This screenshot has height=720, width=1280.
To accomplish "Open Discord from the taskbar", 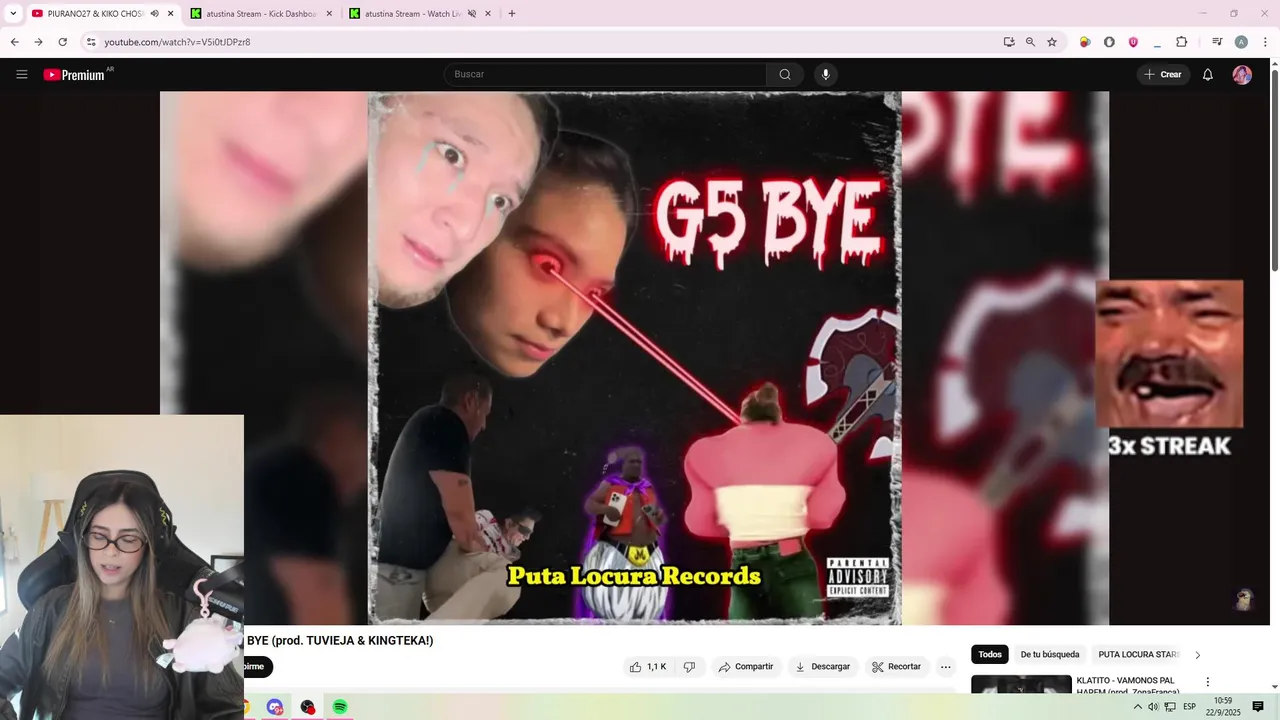I will tap(275, 707).
